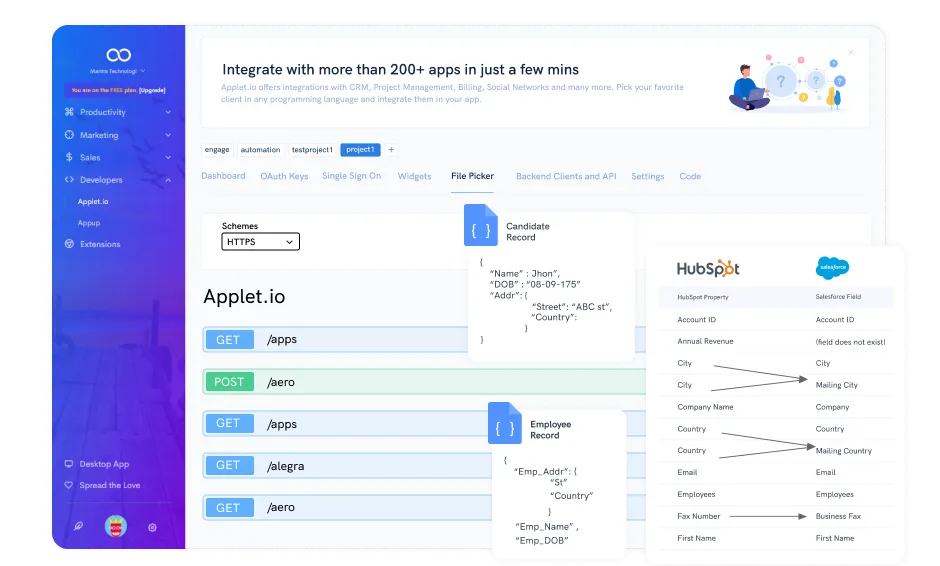Image resolution: width=940 pixels, height=566 pixels.
Task: Close the integration banner
Action: [x=851, y=53]
